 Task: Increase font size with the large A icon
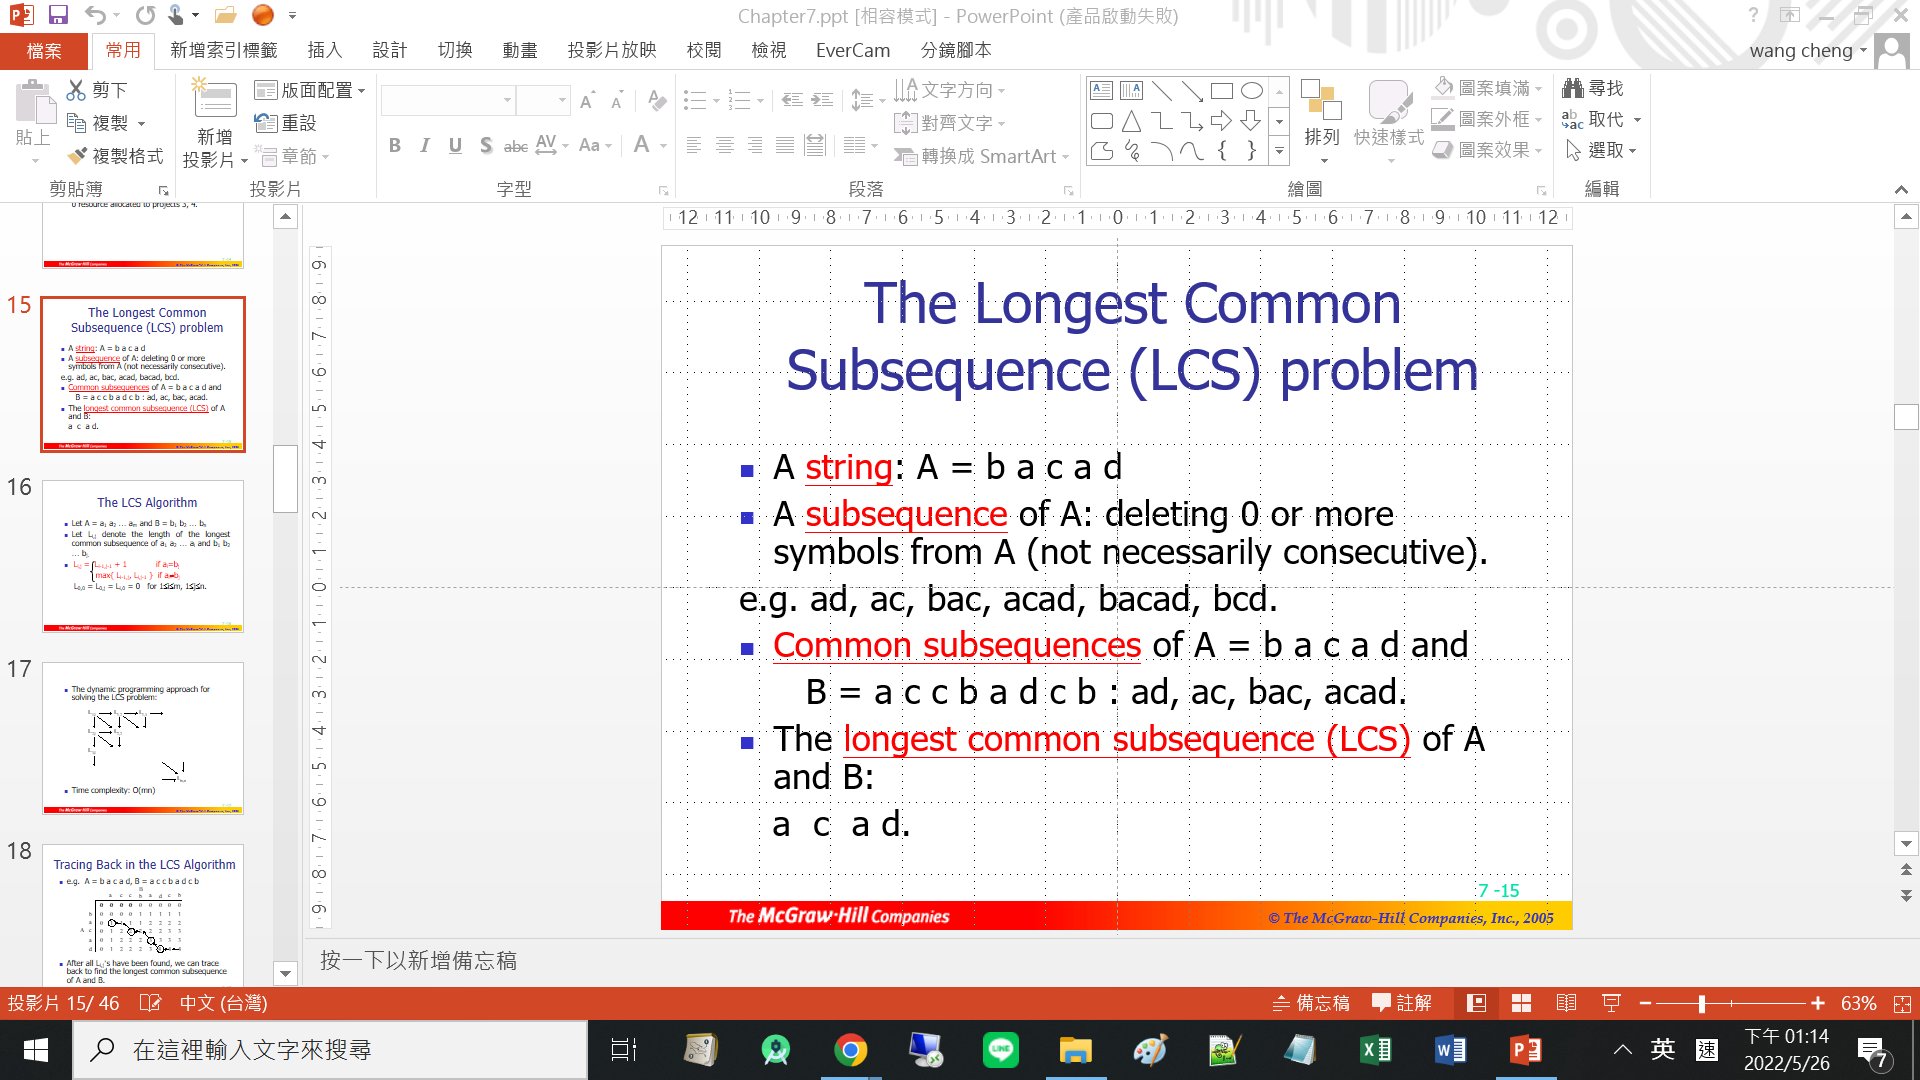tap(587, 100)
